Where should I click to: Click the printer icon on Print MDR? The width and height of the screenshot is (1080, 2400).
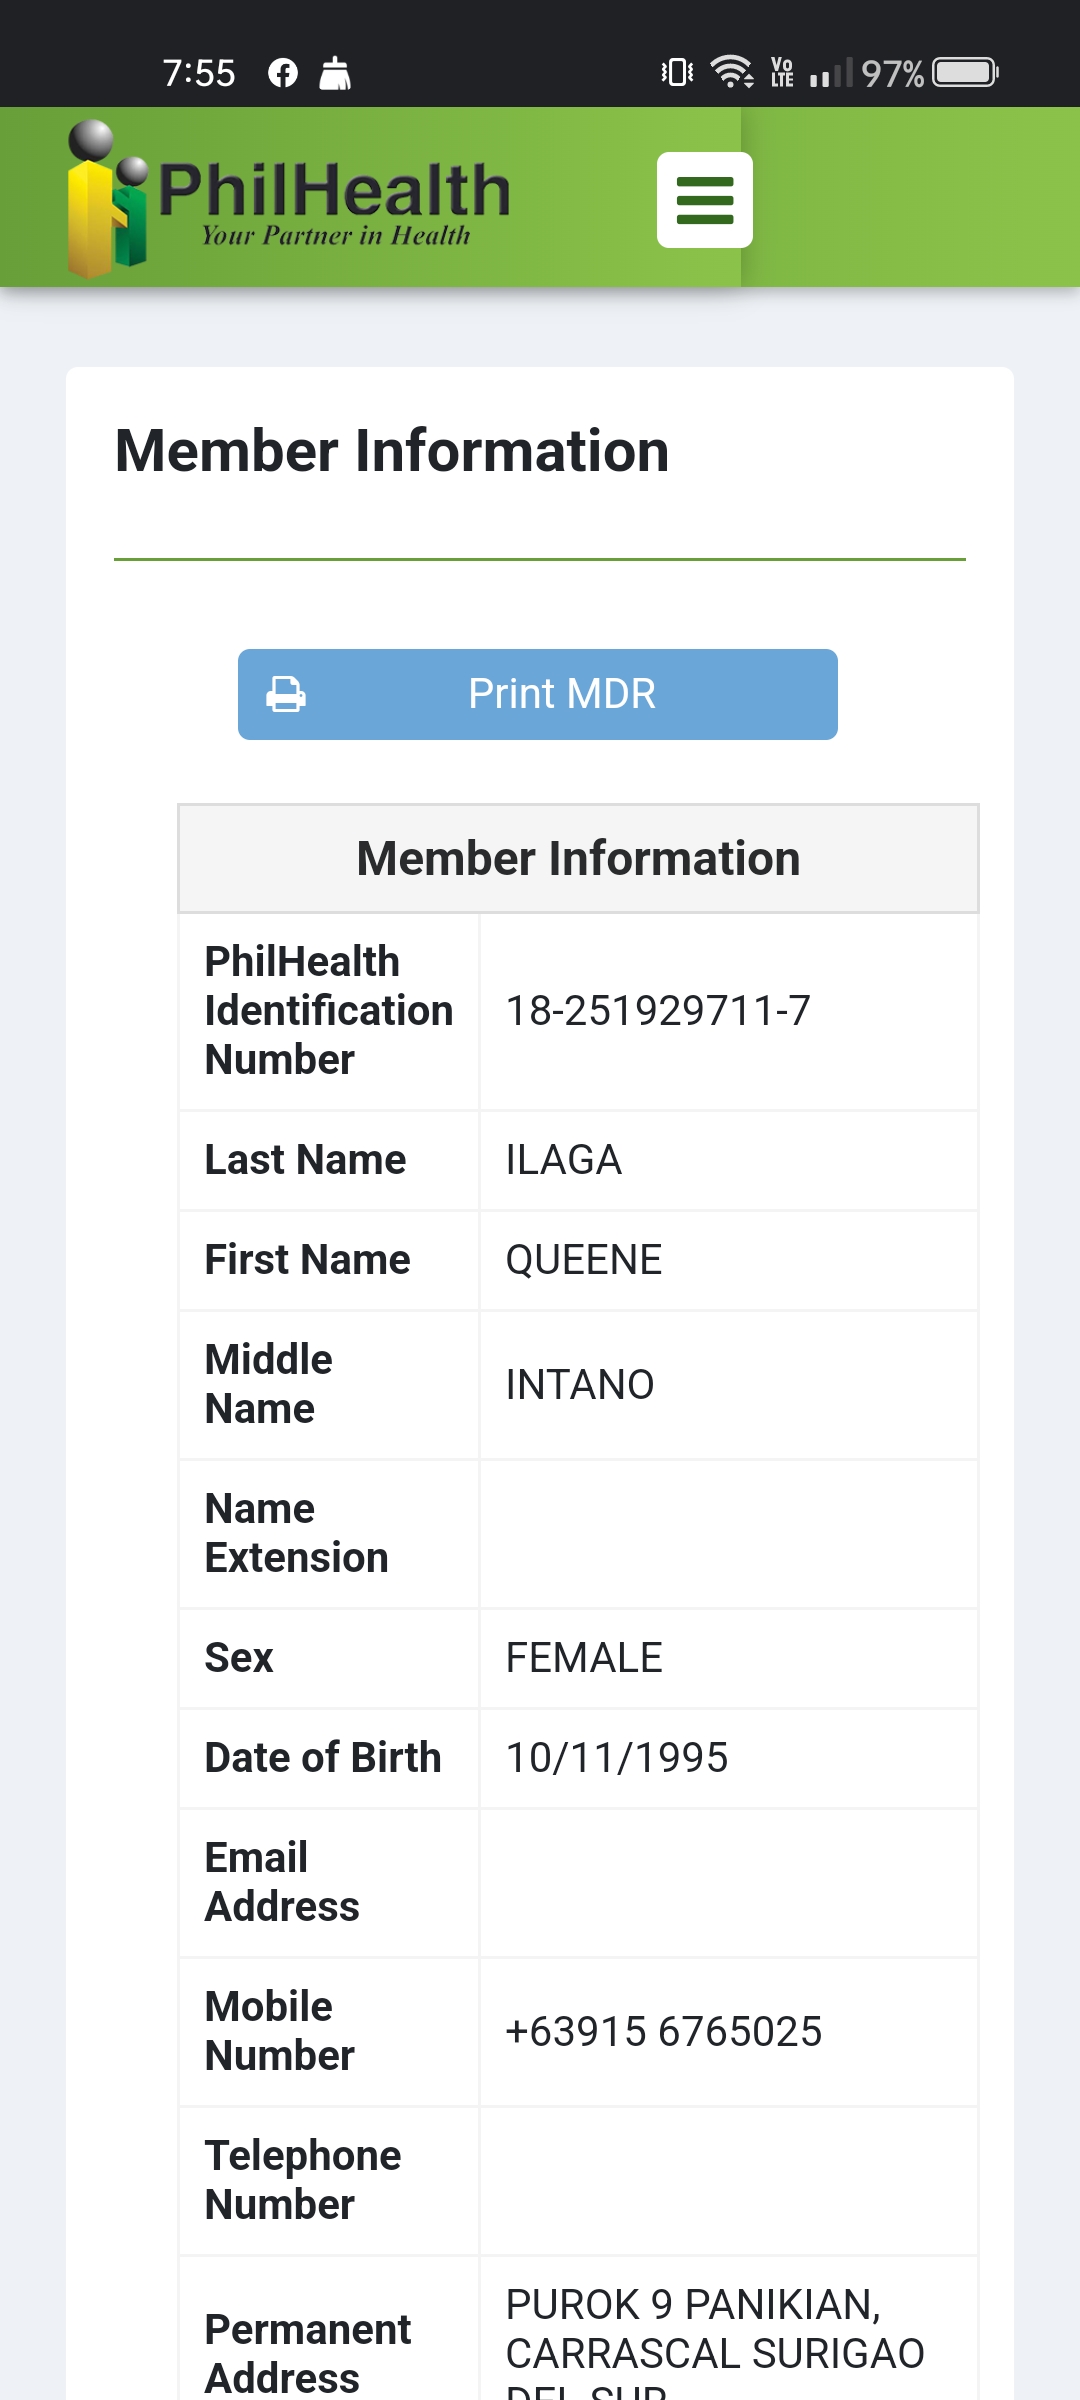pyautogui.click(x=286, y=694)
